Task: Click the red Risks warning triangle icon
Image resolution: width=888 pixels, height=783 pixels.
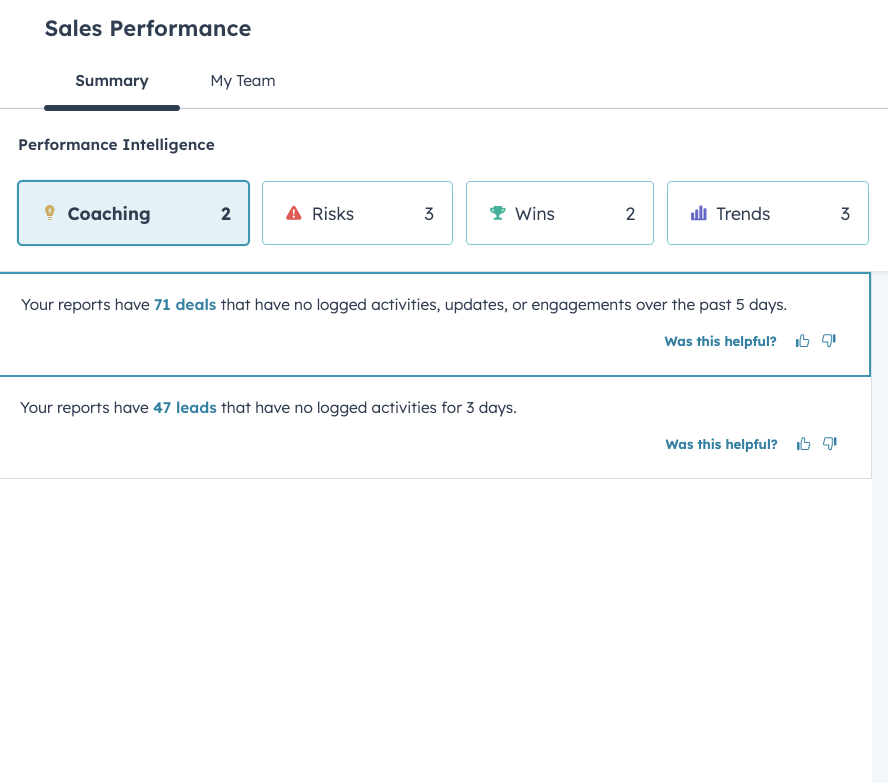Action: coord(294,213)
